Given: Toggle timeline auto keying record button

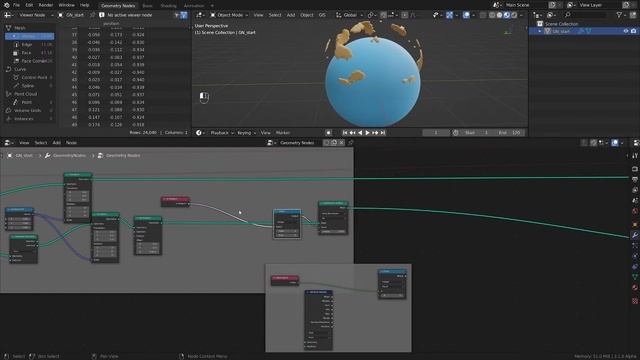Looking at the screenshot, I should pyautogui.click(x=328, y=133).
